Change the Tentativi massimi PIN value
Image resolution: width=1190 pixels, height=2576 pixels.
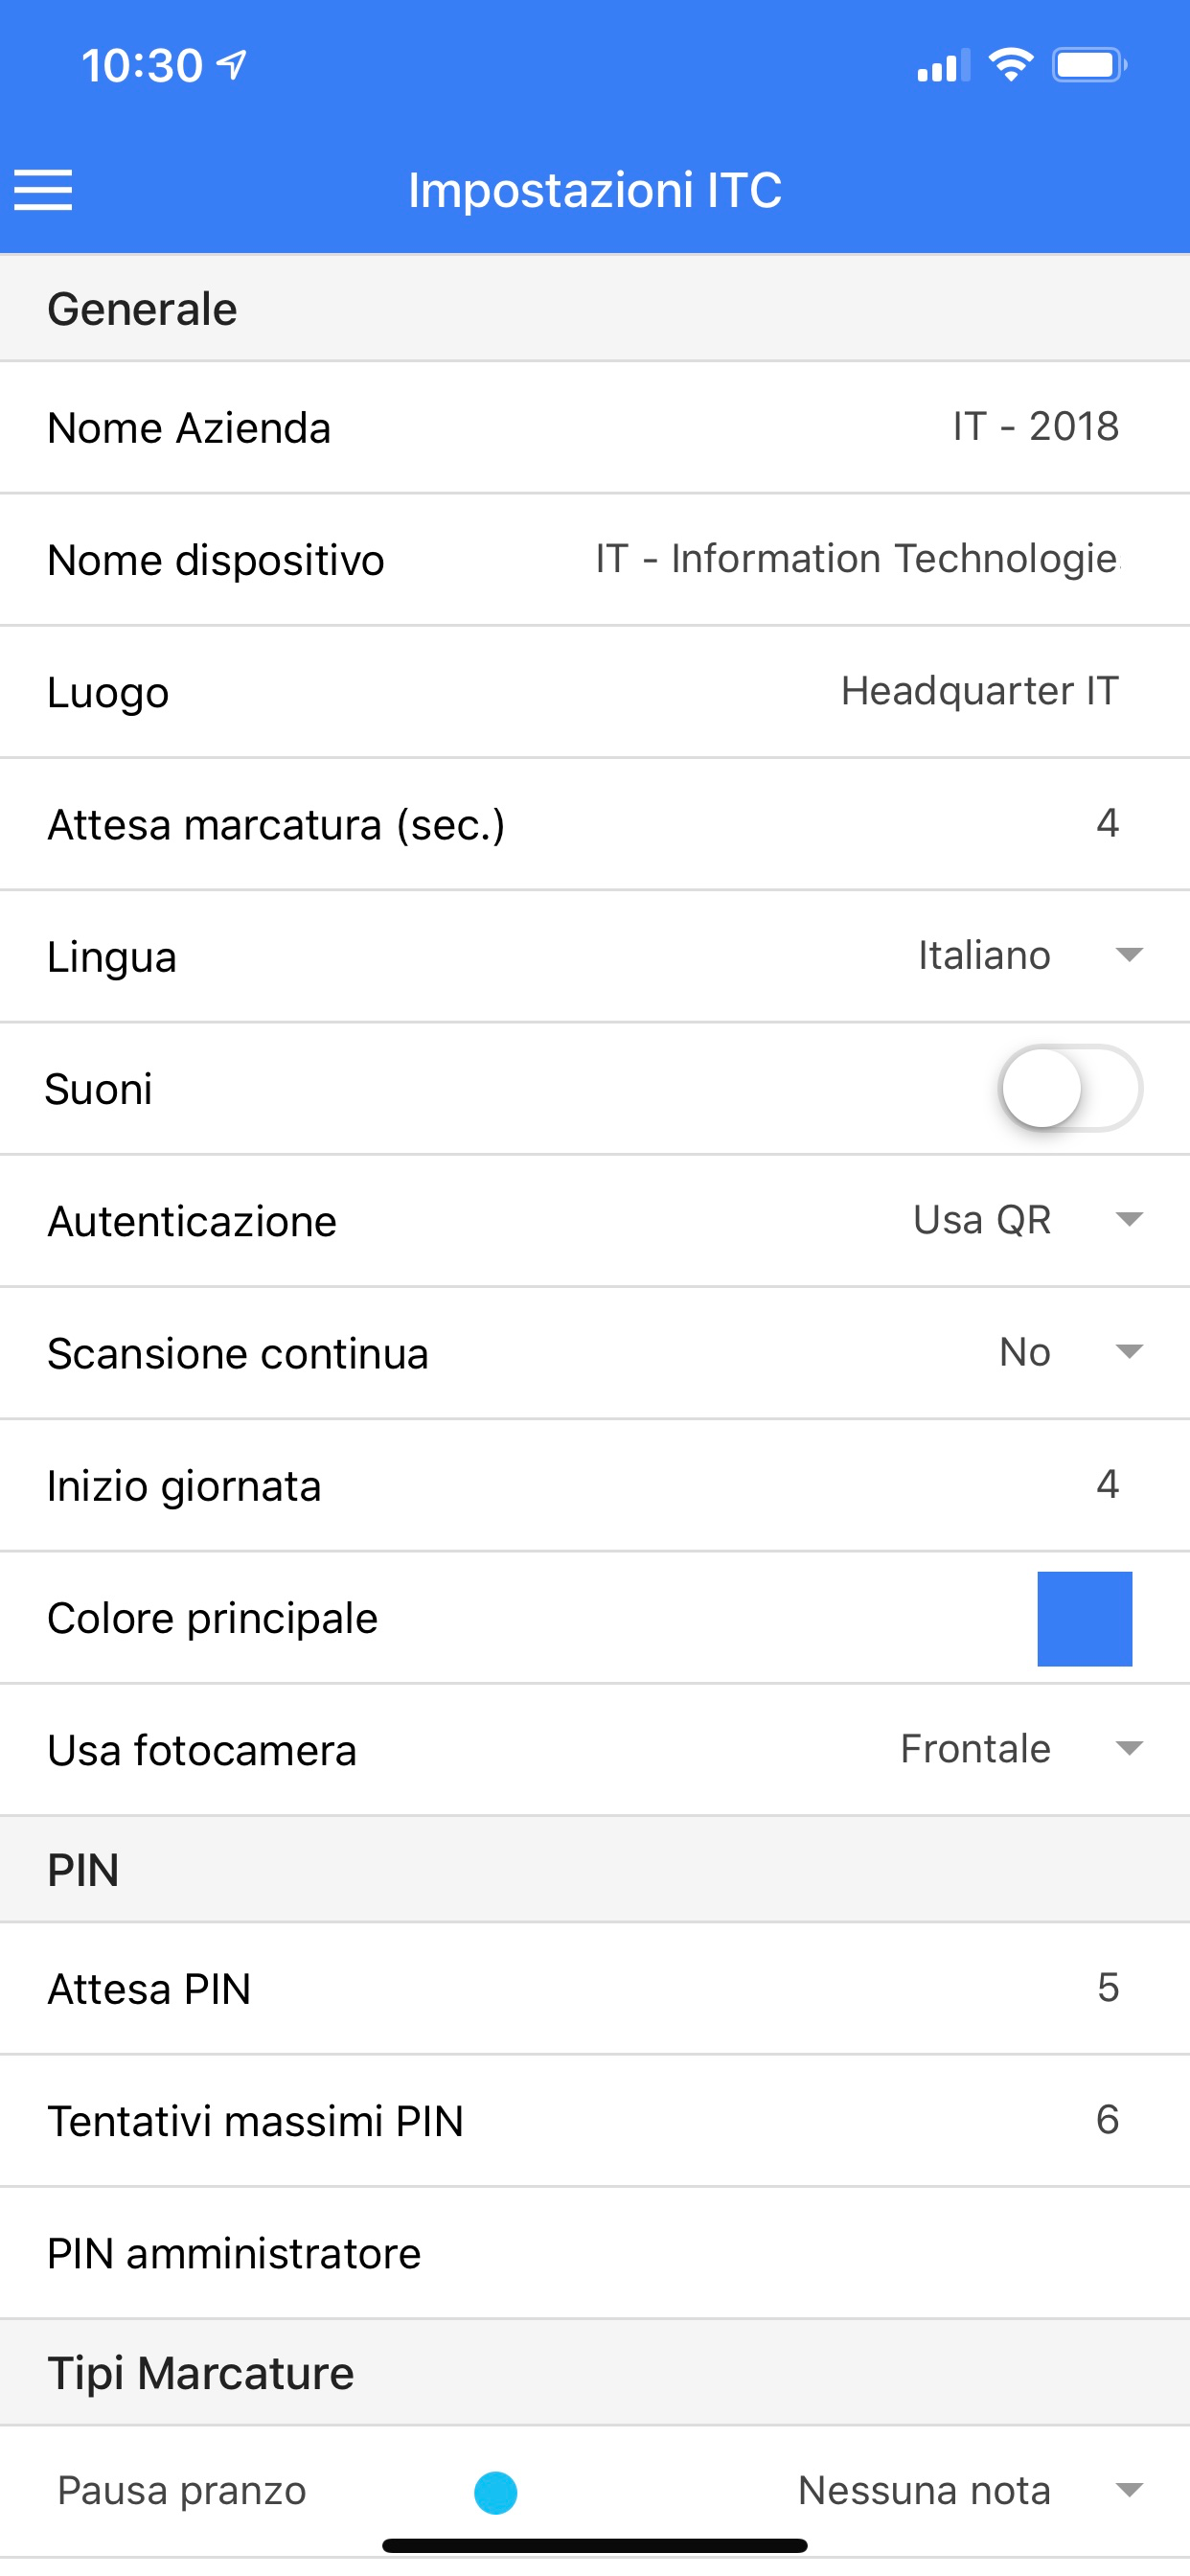(x=1106, y=2120)
